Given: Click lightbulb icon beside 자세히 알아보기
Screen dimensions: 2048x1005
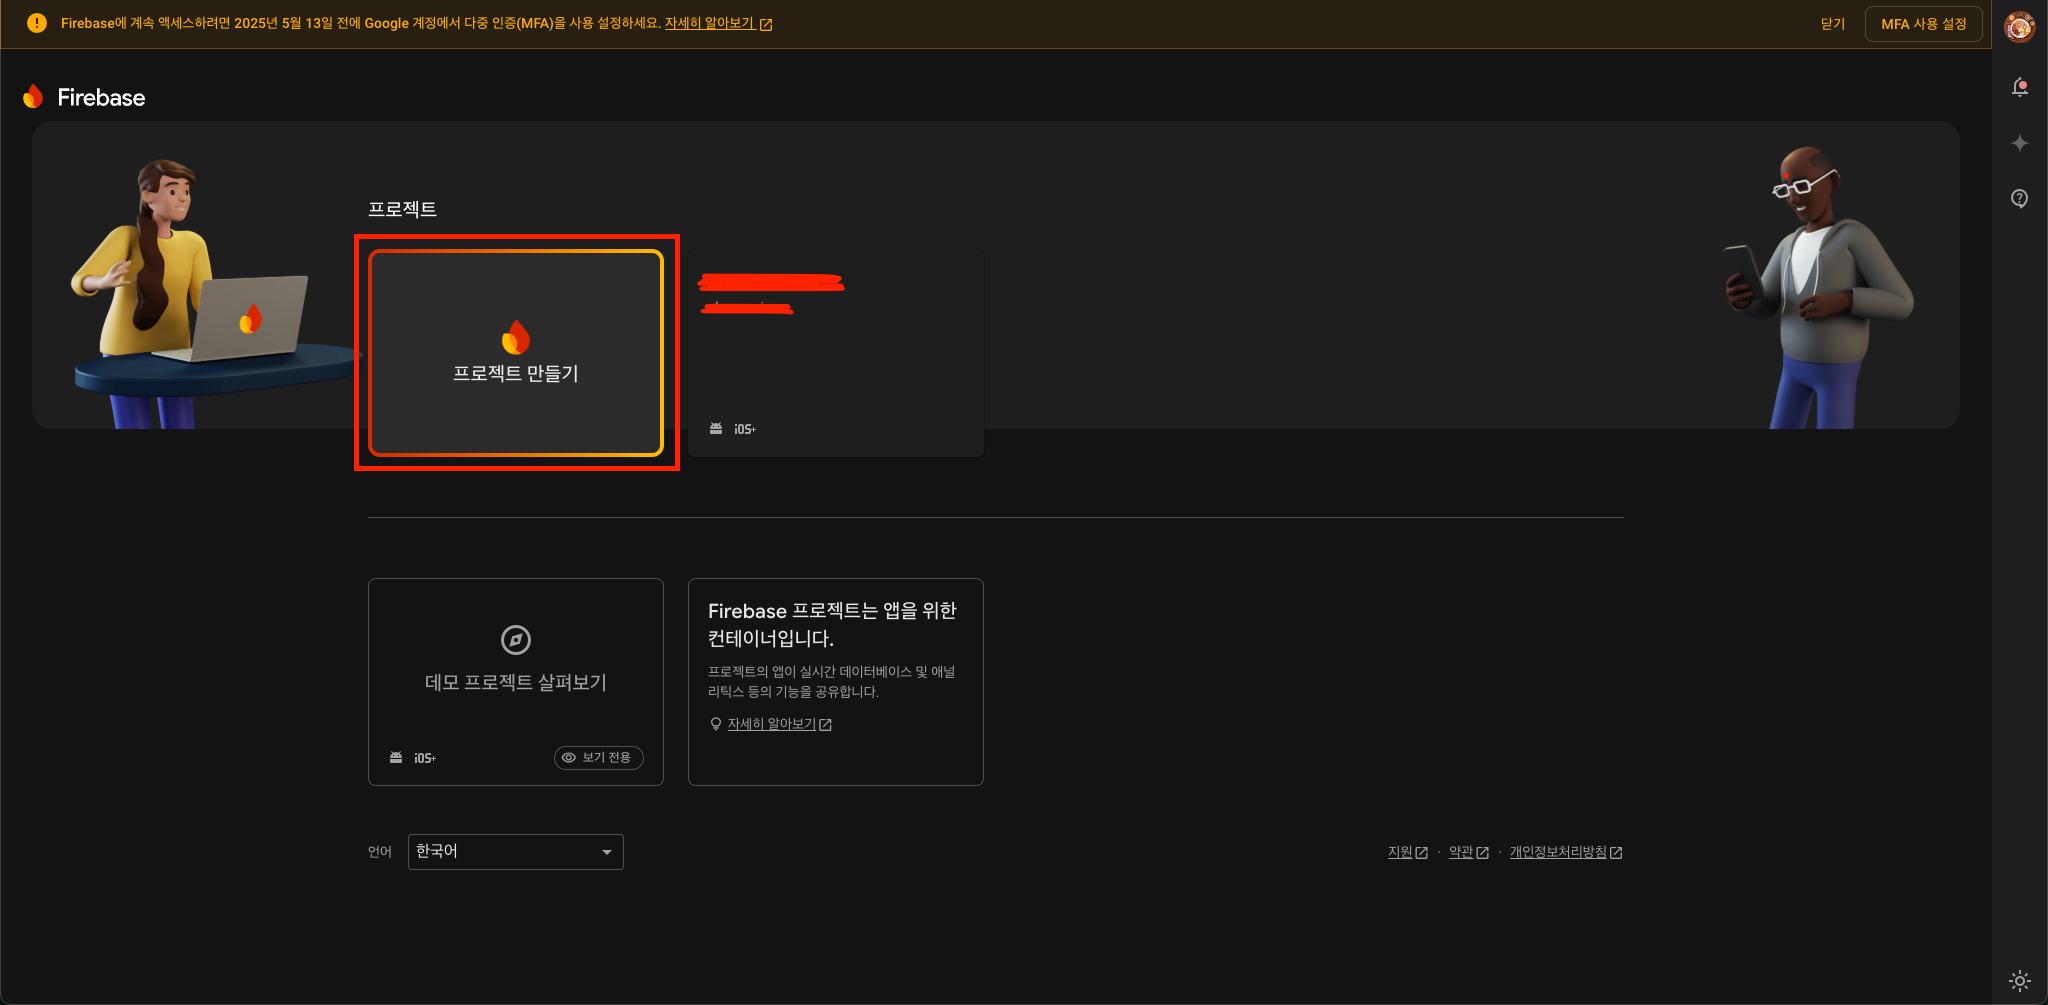Looking at the screenshot, I should pyautogui.click(x=716, y=724).
